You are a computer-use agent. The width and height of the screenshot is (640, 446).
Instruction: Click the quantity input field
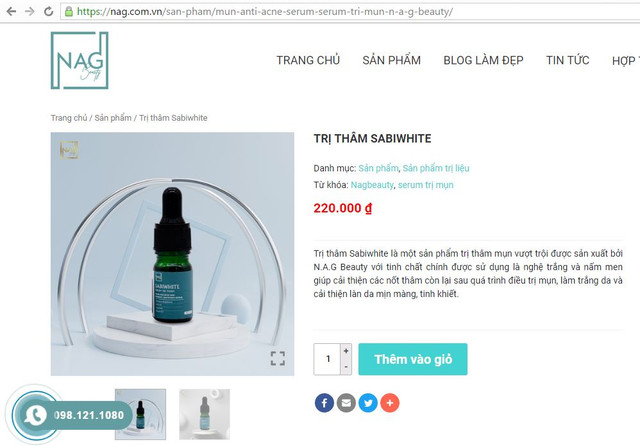tap(327, 359)
